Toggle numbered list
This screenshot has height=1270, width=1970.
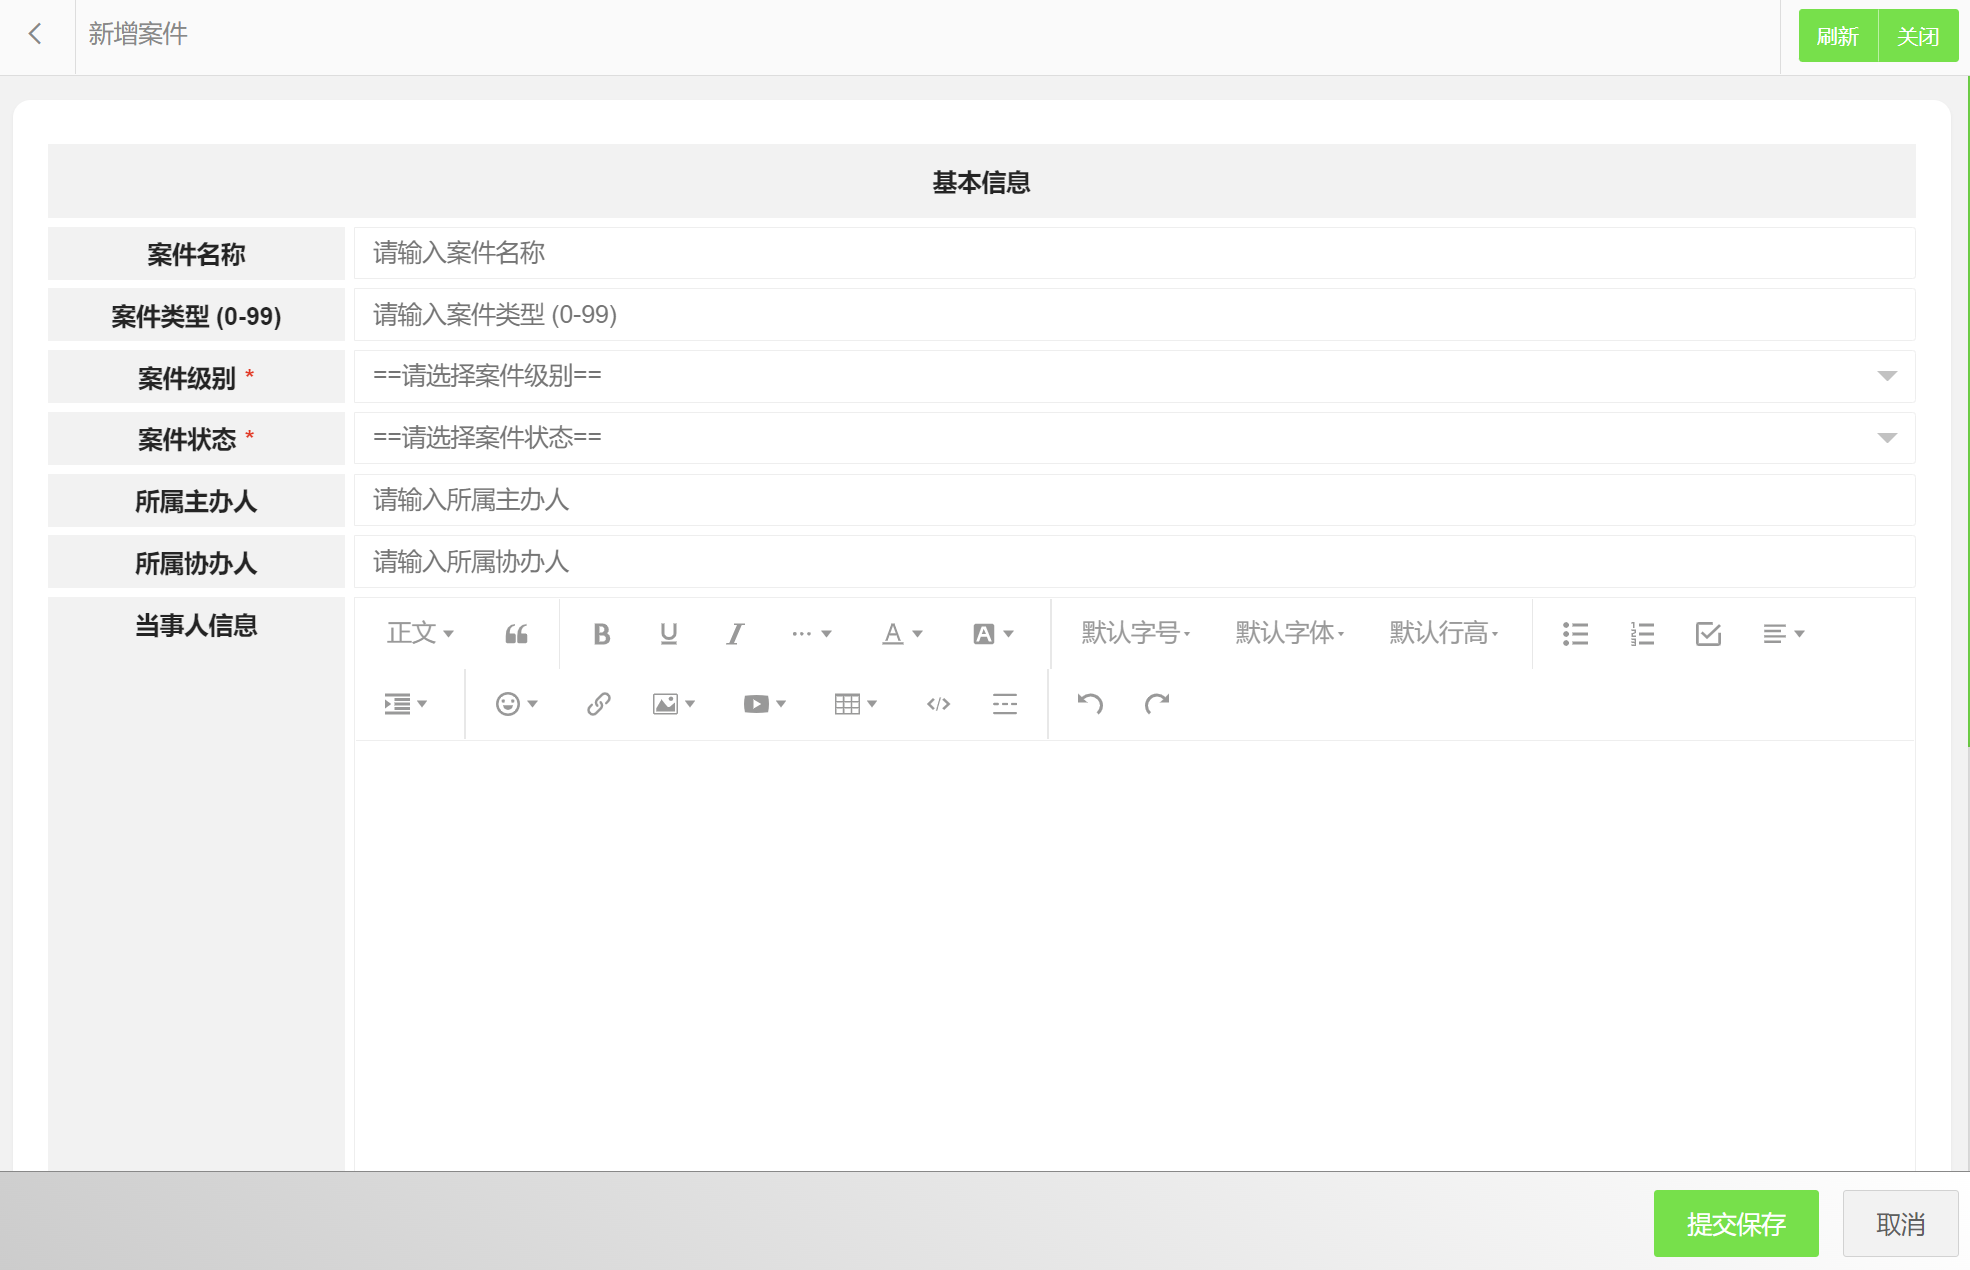1642,634
